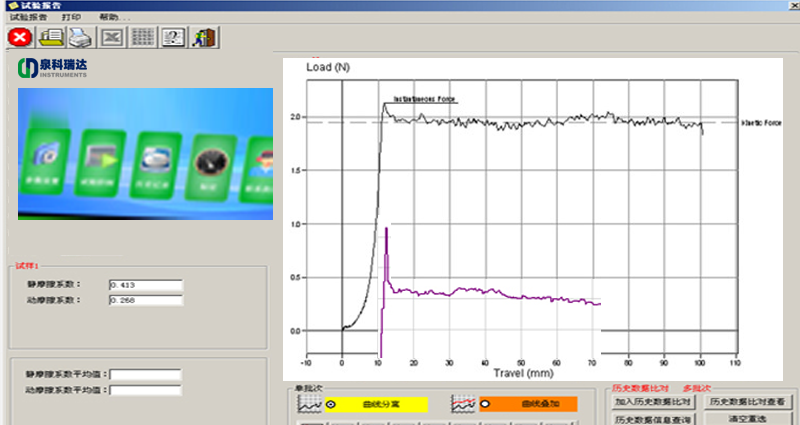The image size is (800, 425).
Task: Click the exit door toolbar icon
Action: click(205, 37)
